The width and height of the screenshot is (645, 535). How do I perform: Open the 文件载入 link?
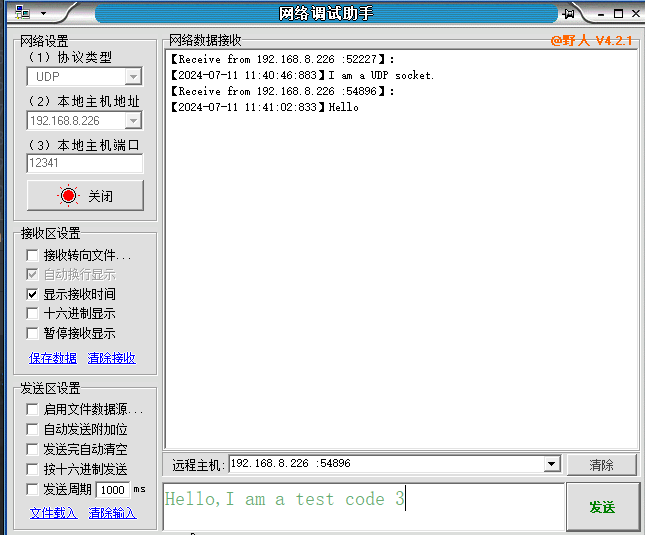pos(53,513)
